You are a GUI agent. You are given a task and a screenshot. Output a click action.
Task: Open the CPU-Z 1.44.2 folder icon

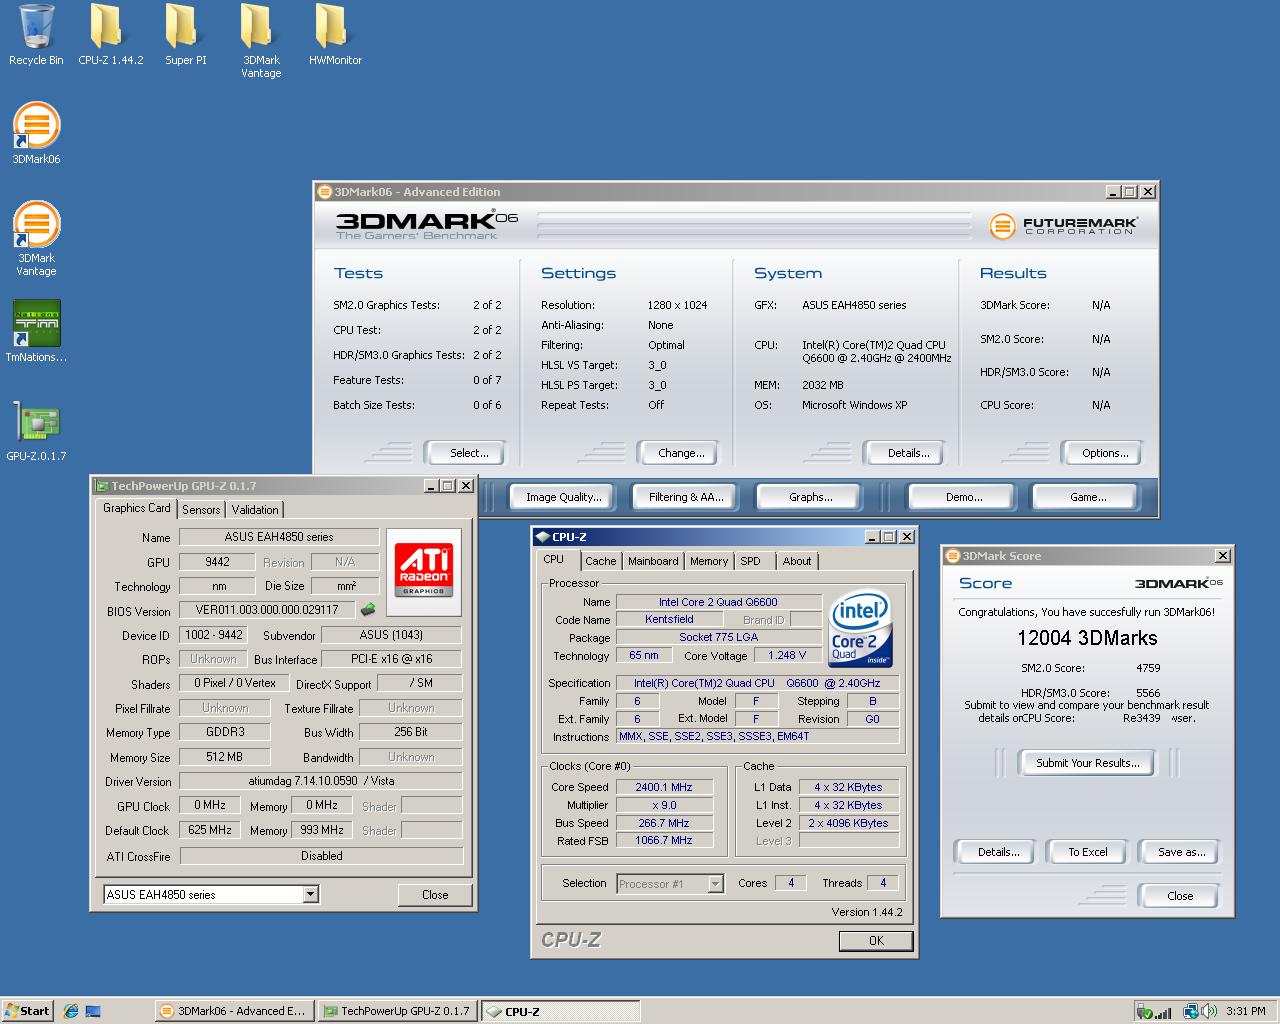coord(110,35)
